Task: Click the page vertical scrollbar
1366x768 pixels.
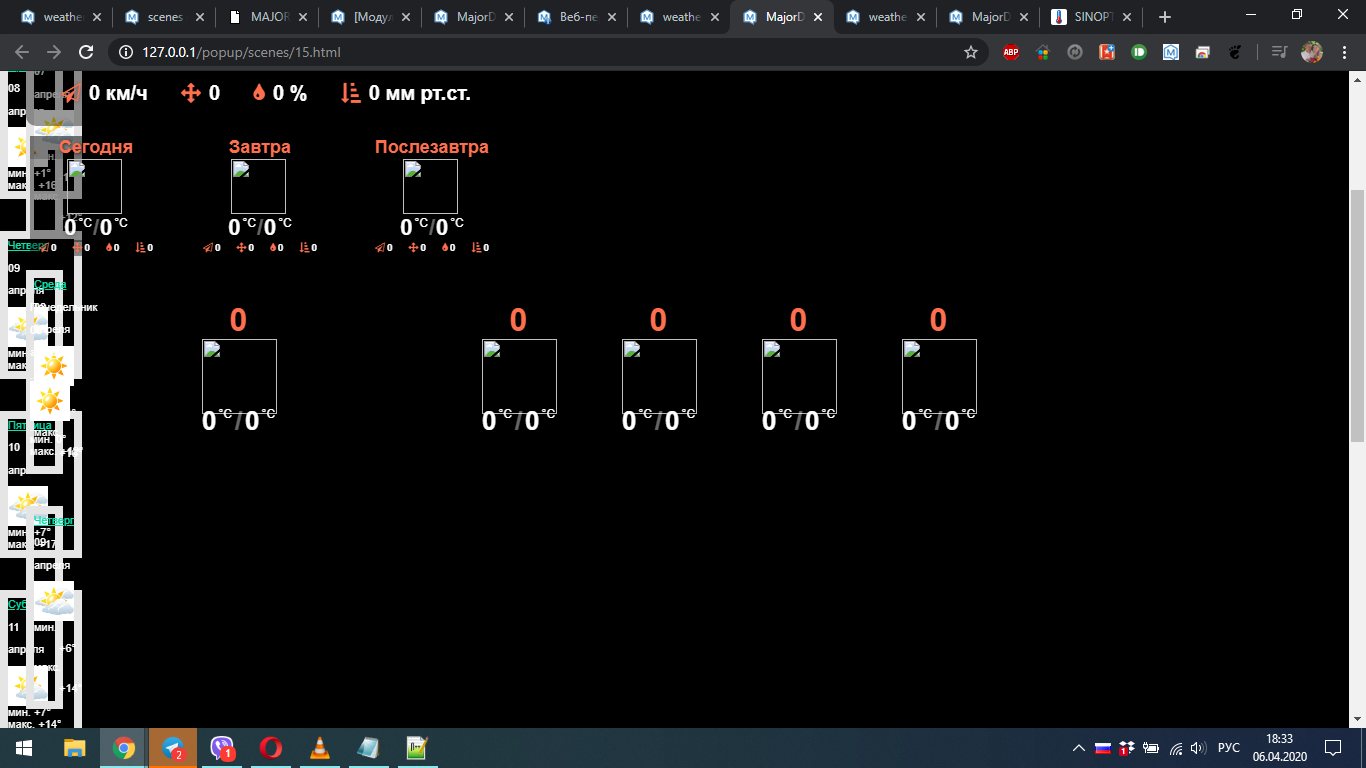Action: [x=1357, y=315]
